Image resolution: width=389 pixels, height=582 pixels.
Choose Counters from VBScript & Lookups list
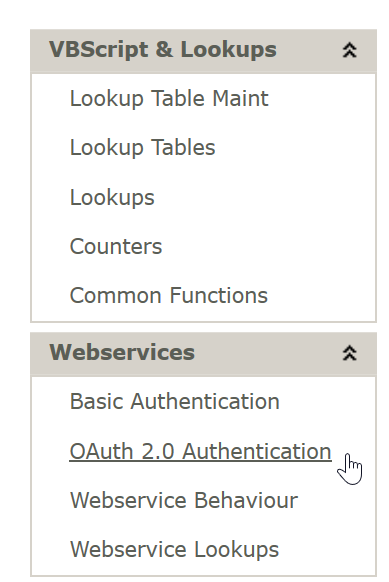tap(116, 246)
